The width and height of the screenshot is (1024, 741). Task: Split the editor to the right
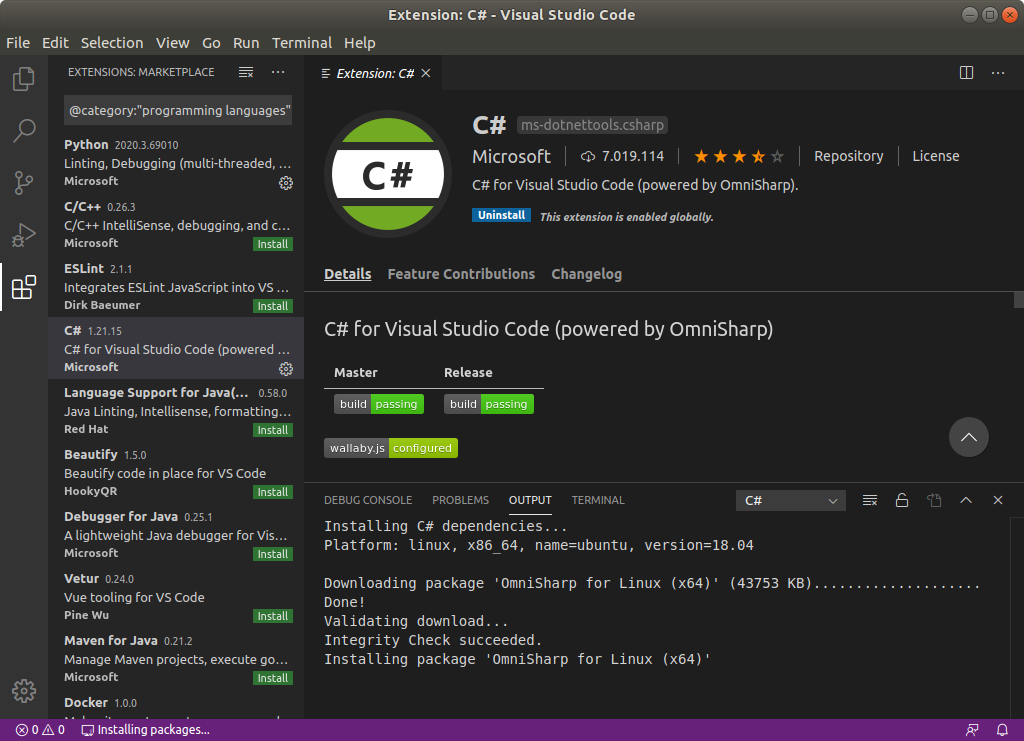point(967,72)
